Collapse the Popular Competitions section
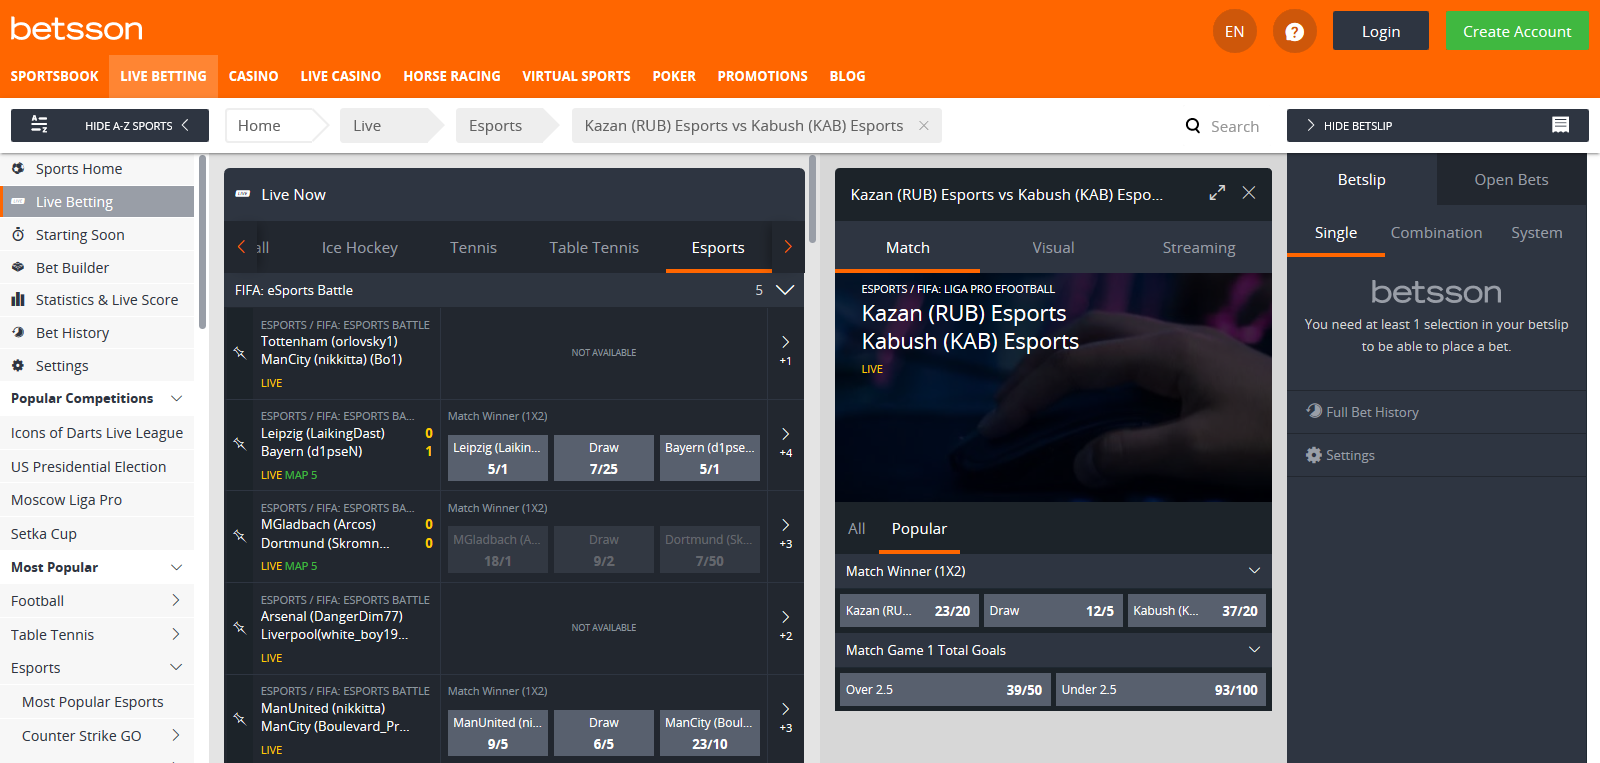This screenshot has height=763, width=1600. tap(177, 398)
